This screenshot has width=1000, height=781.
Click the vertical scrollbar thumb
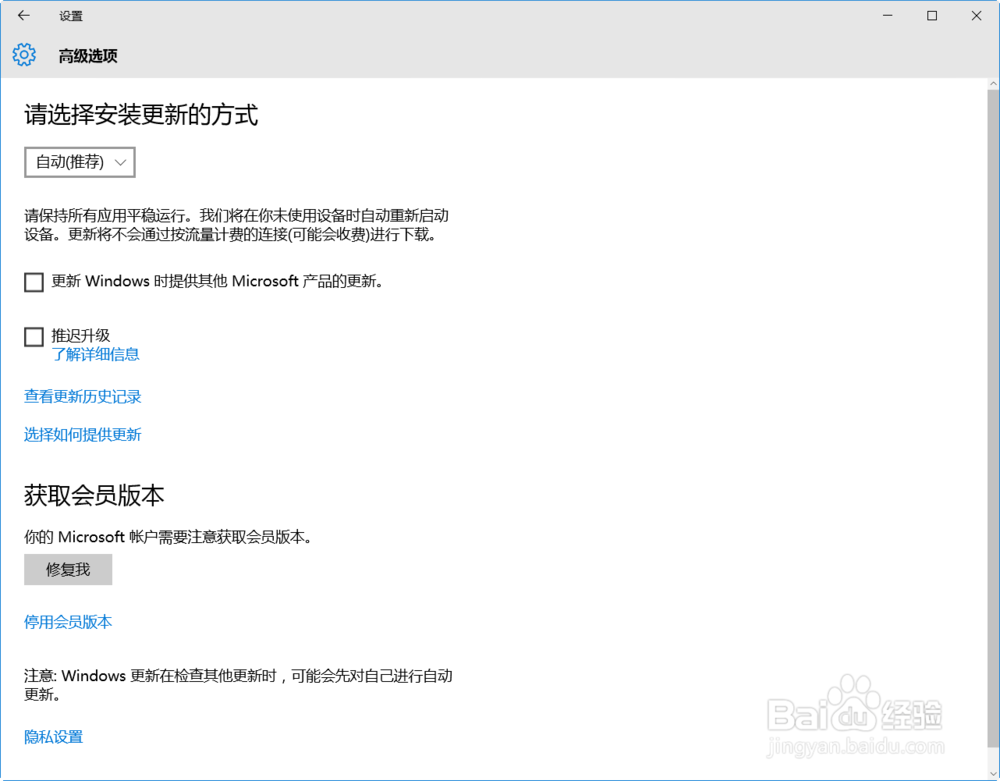[x=993, y=418]
